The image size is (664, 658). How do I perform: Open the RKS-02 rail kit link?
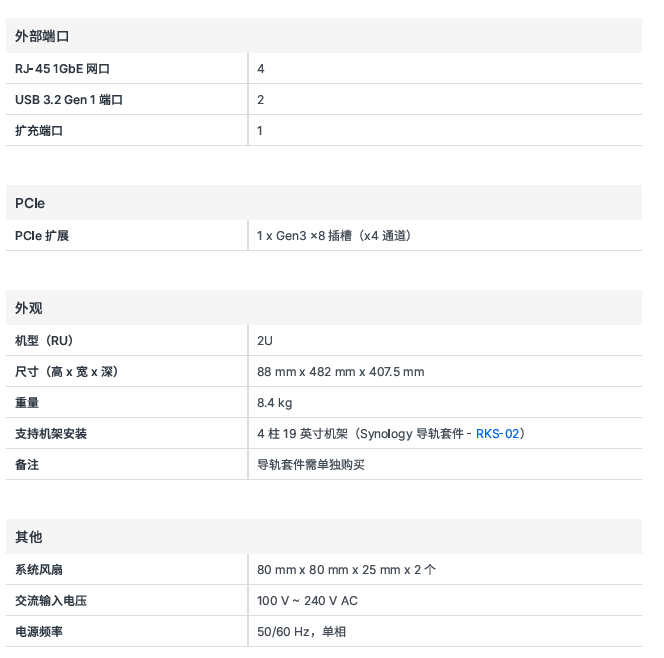coord(497,434)
